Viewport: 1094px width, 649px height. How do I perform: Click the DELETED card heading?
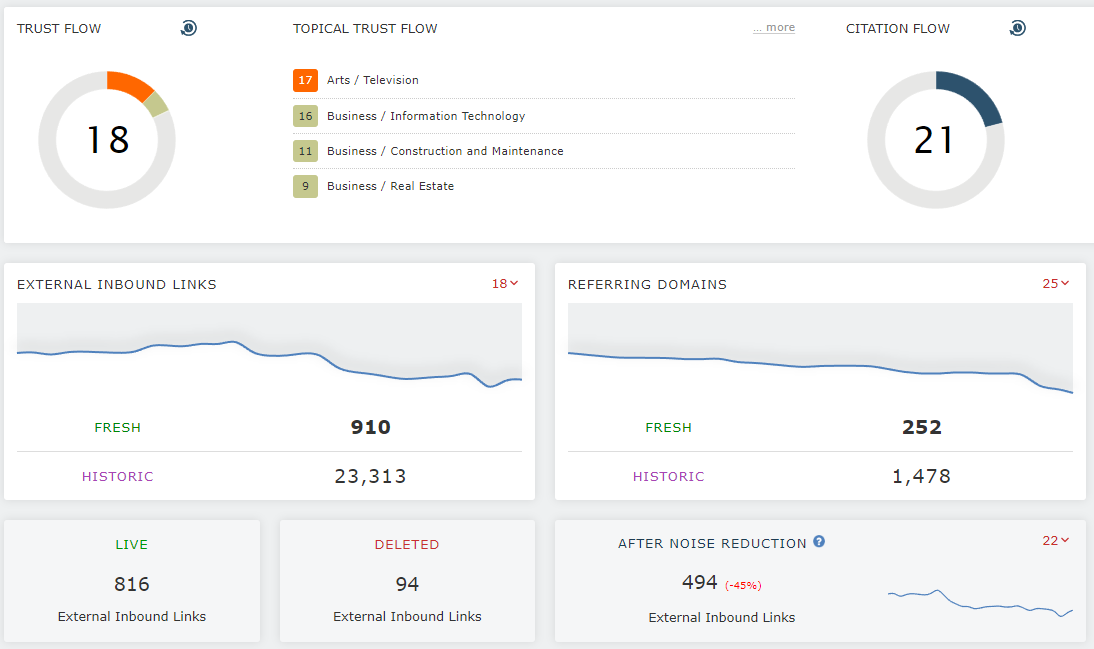click(x=407, y=544)
